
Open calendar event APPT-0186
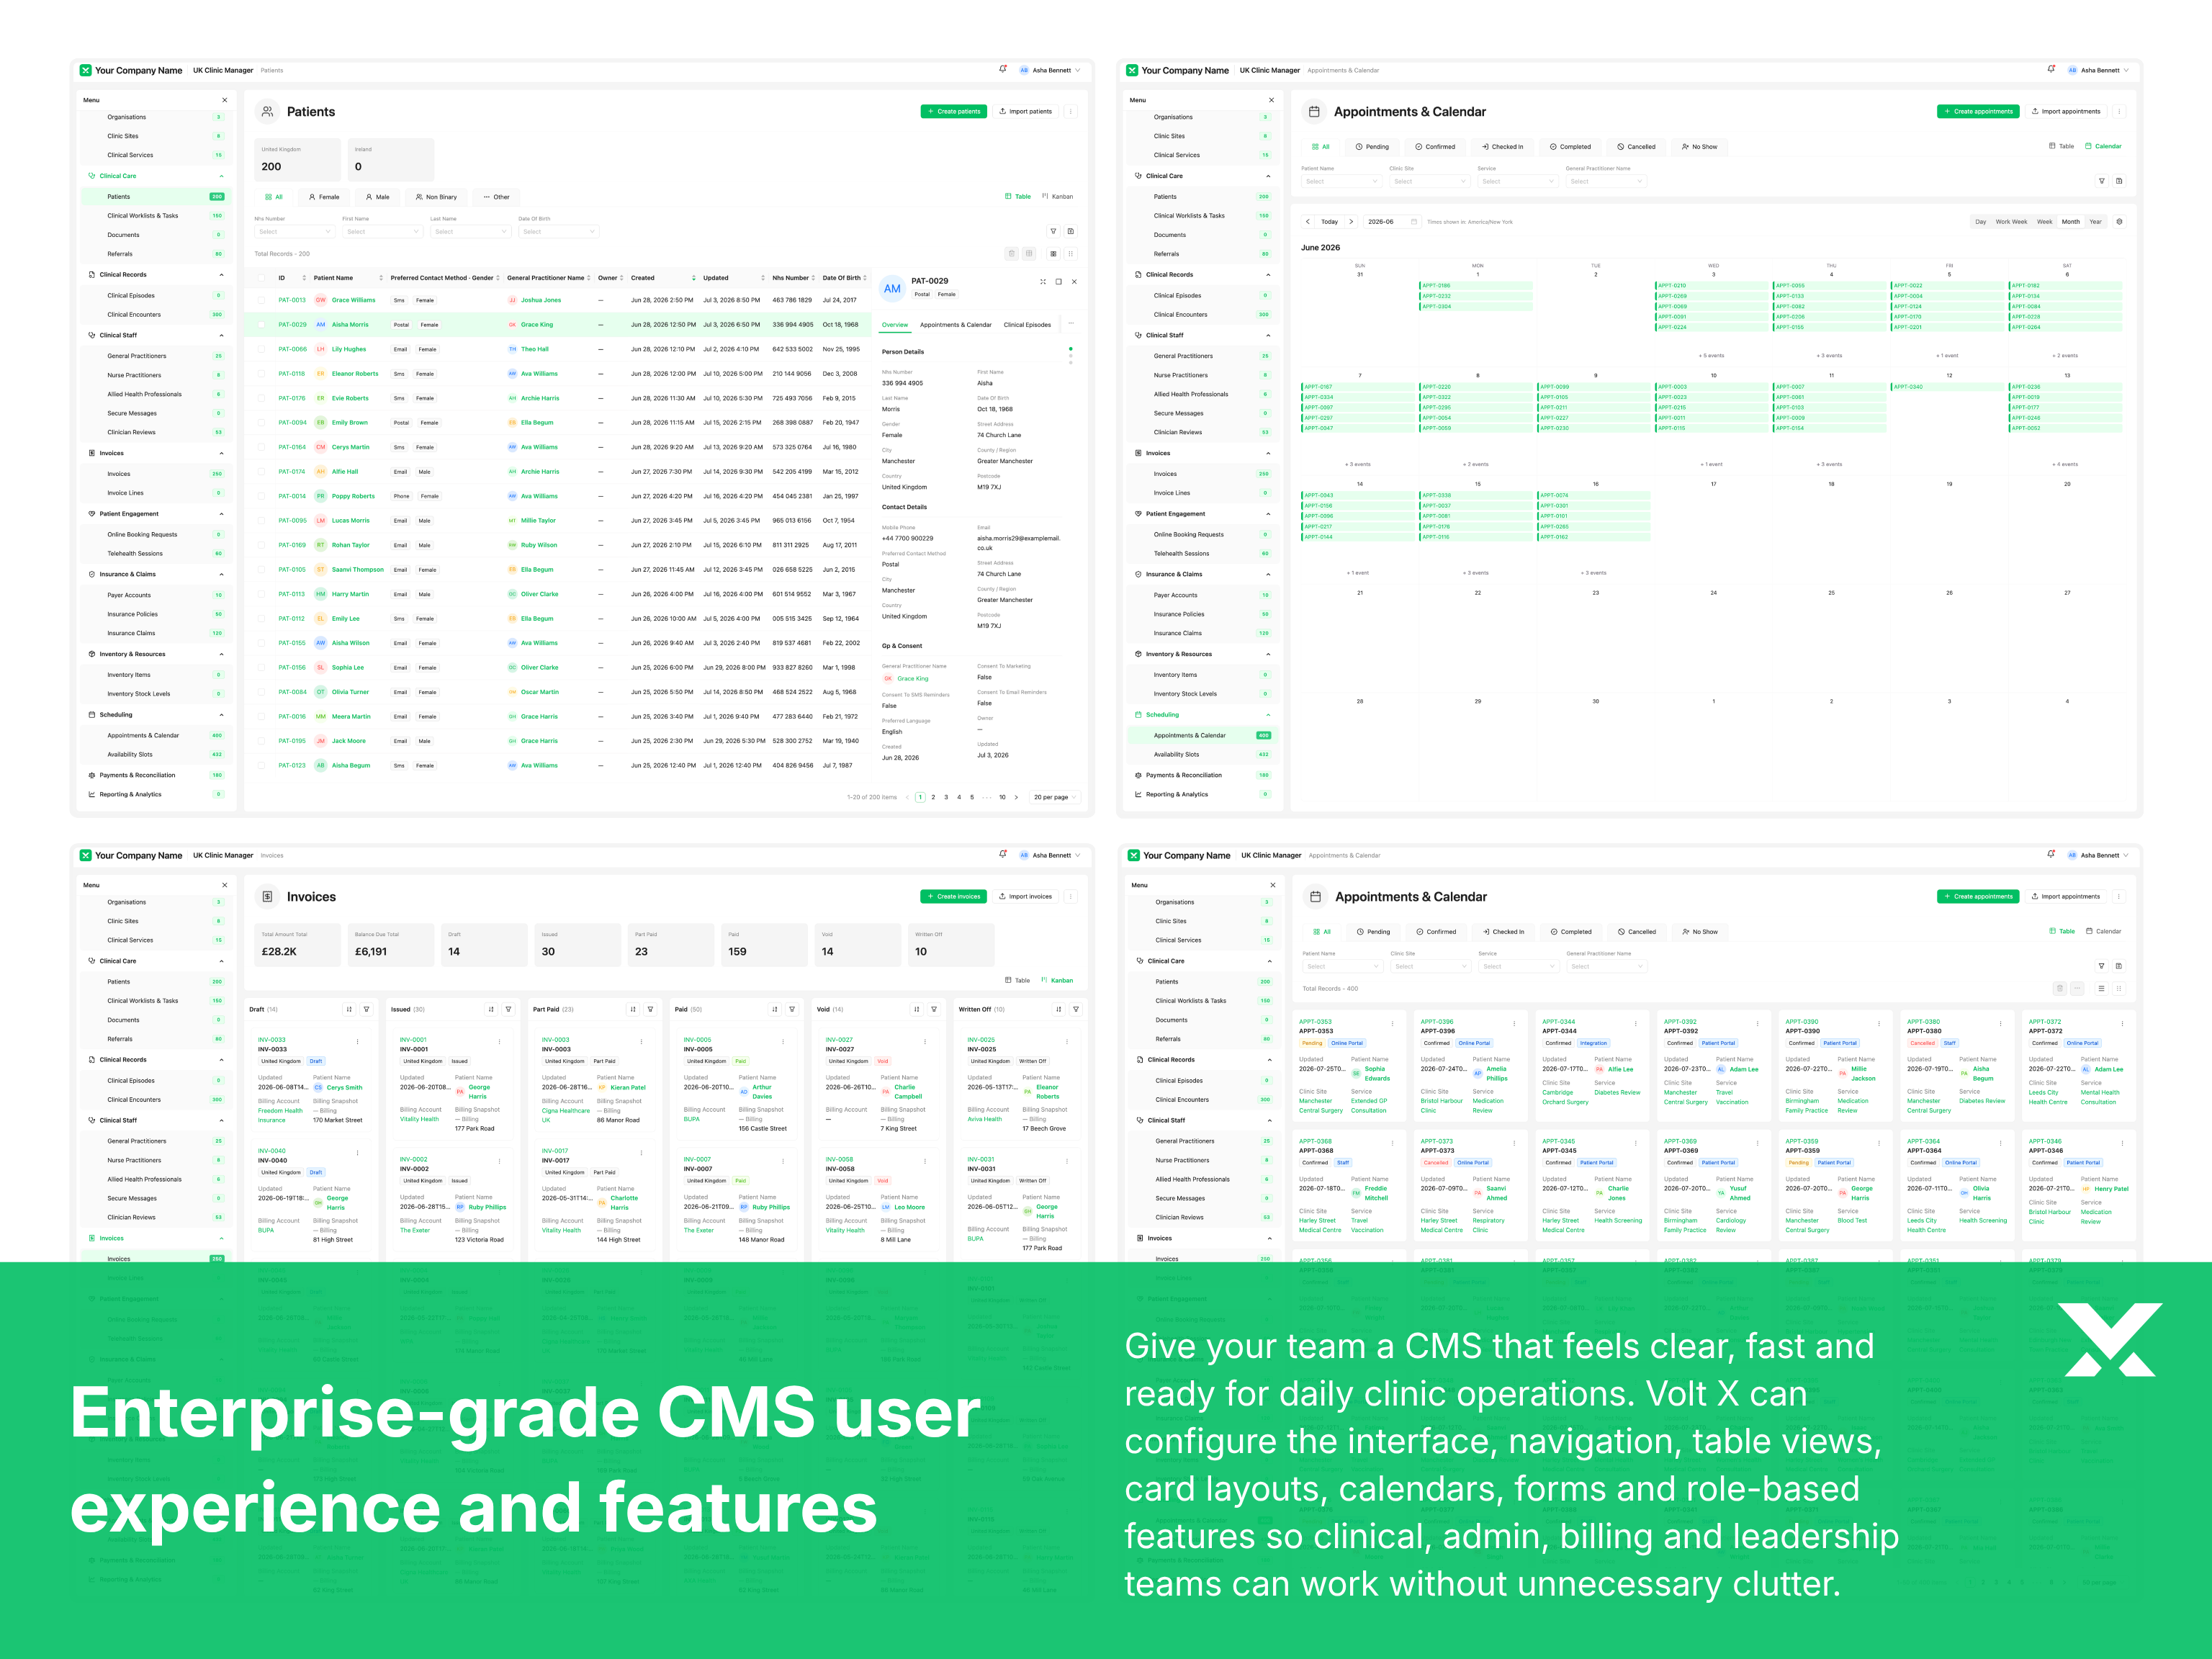tap(1477, 286)
